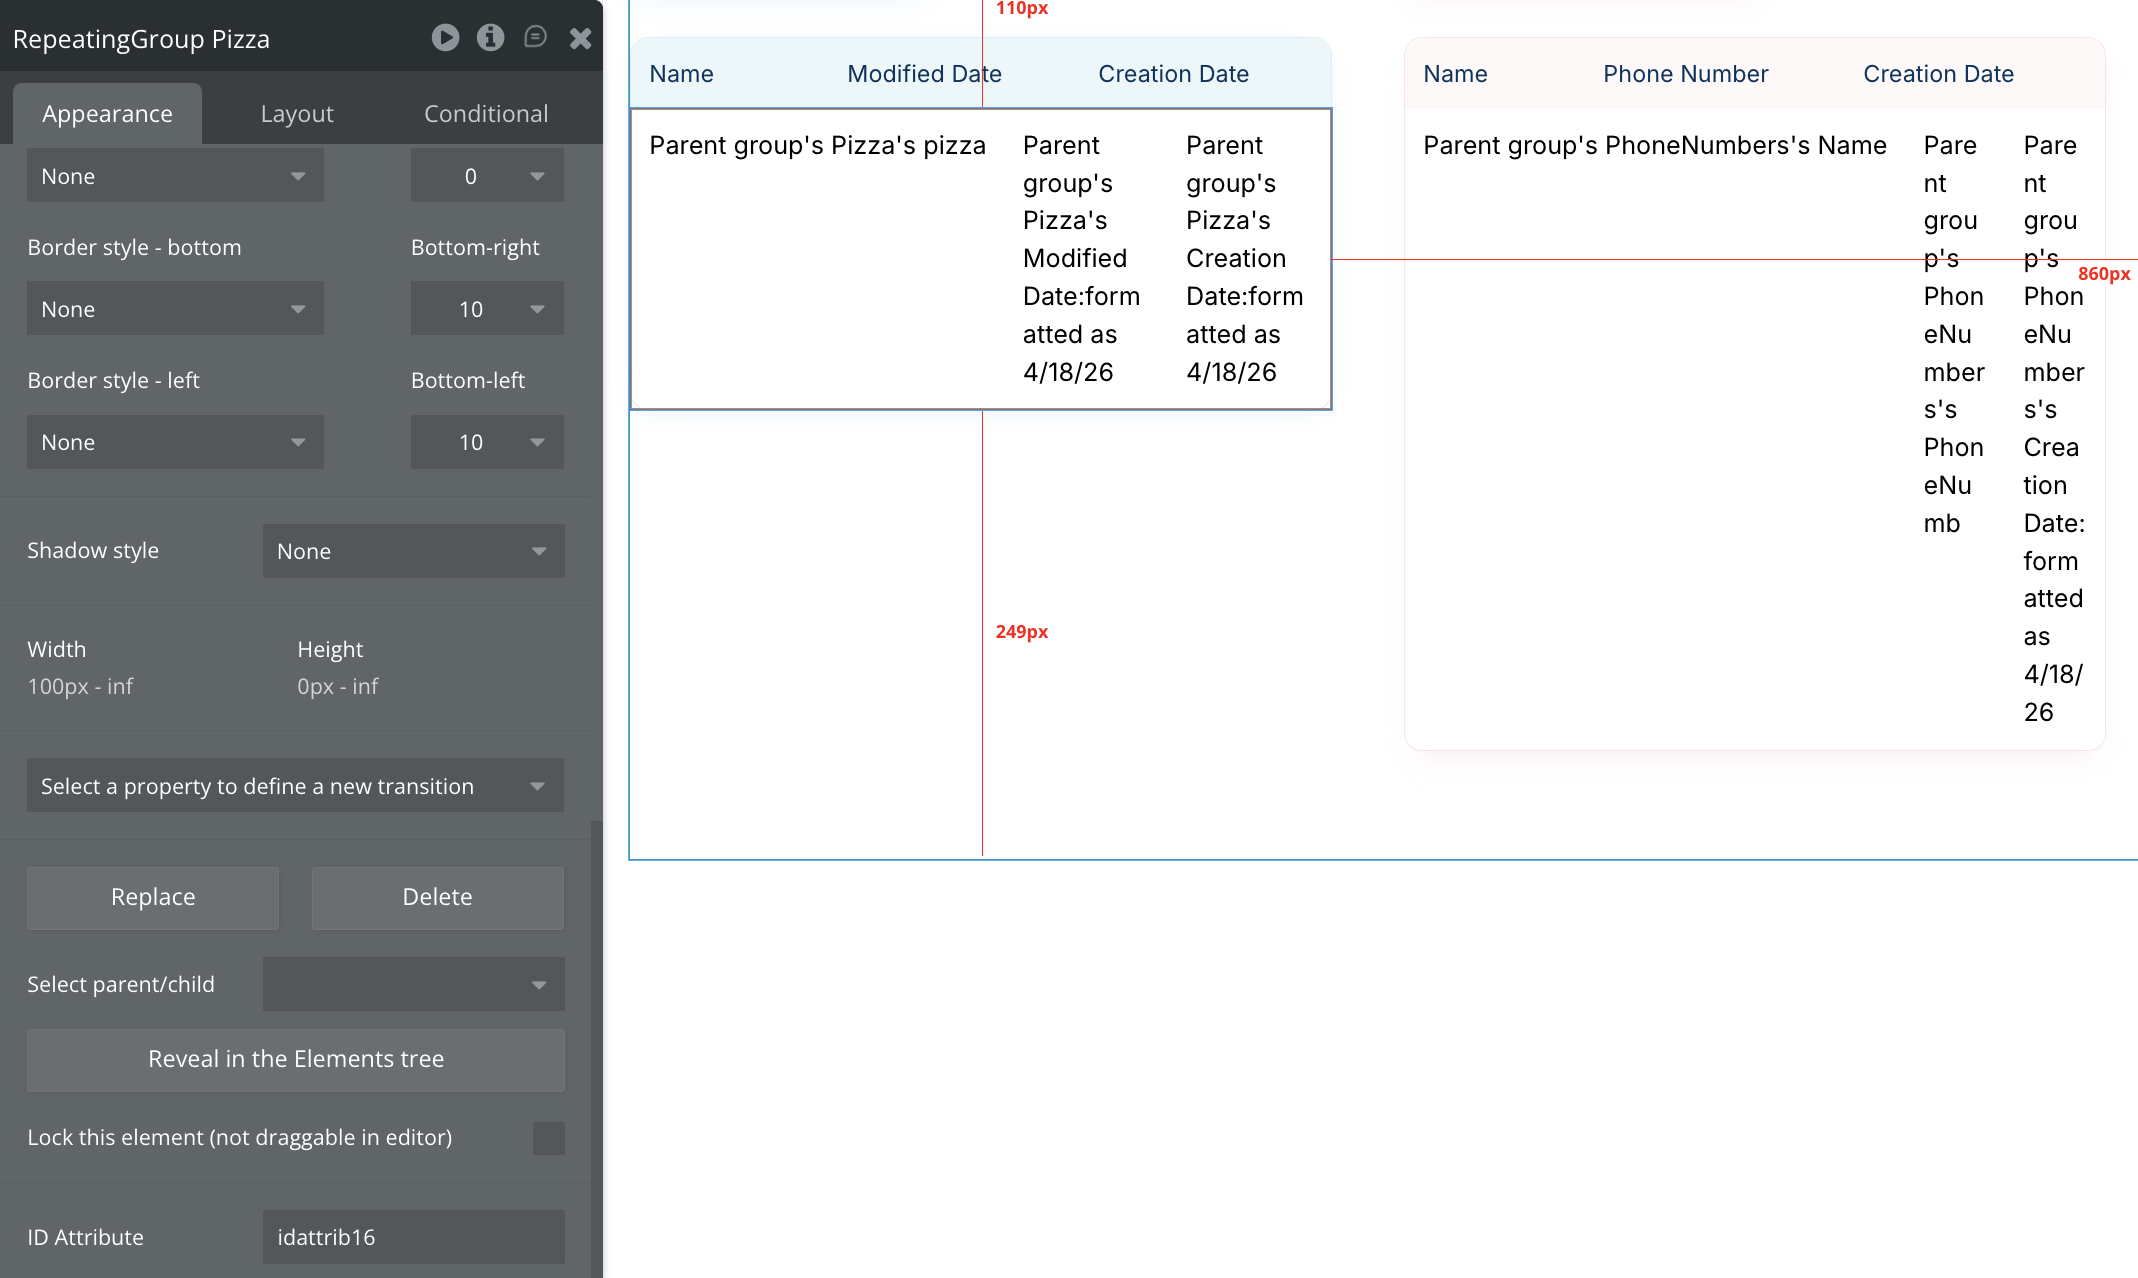Image resolution: width=2138 pixels, height=1278 pixels.
Task: Click the play icon in panel header
Action: coord(445,38)
